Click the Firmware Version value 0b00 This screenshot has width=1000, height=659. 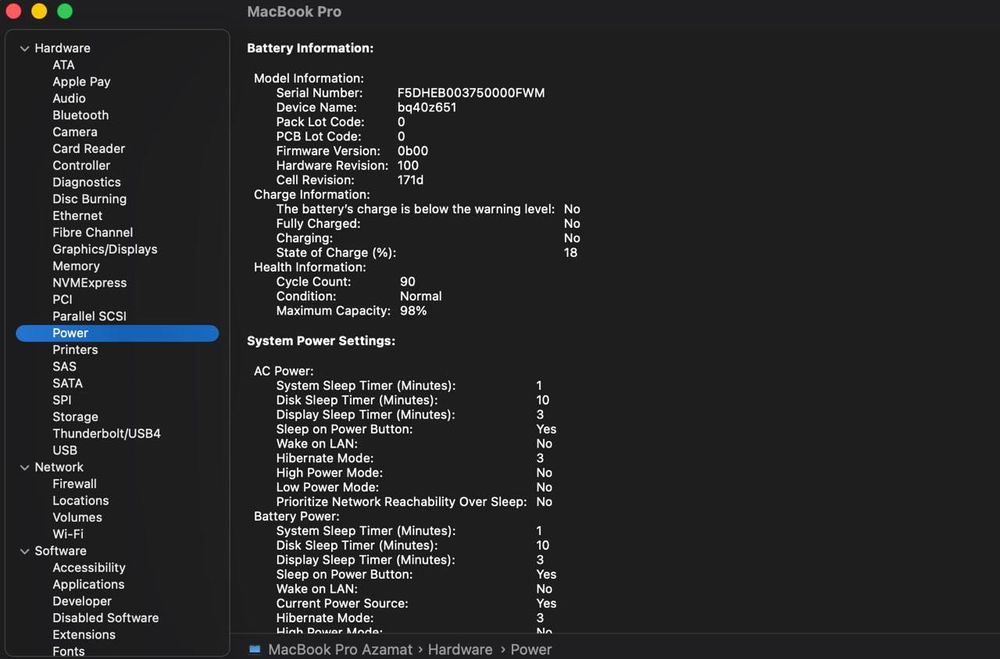[413, 151]
